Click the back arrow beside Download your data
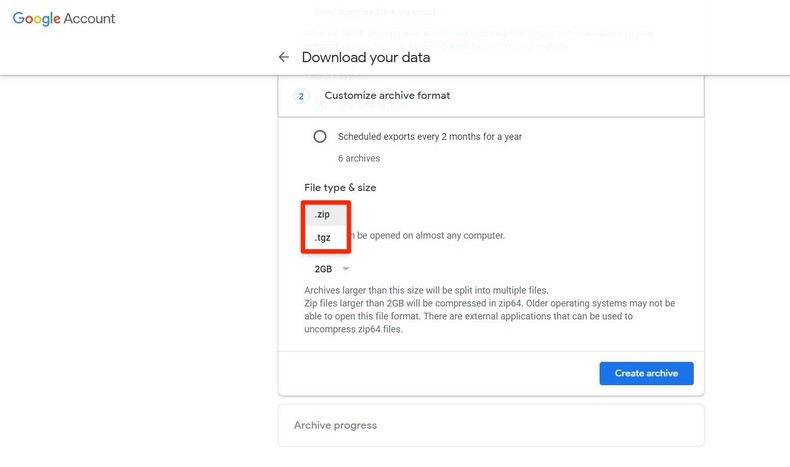 coord(284,57)
